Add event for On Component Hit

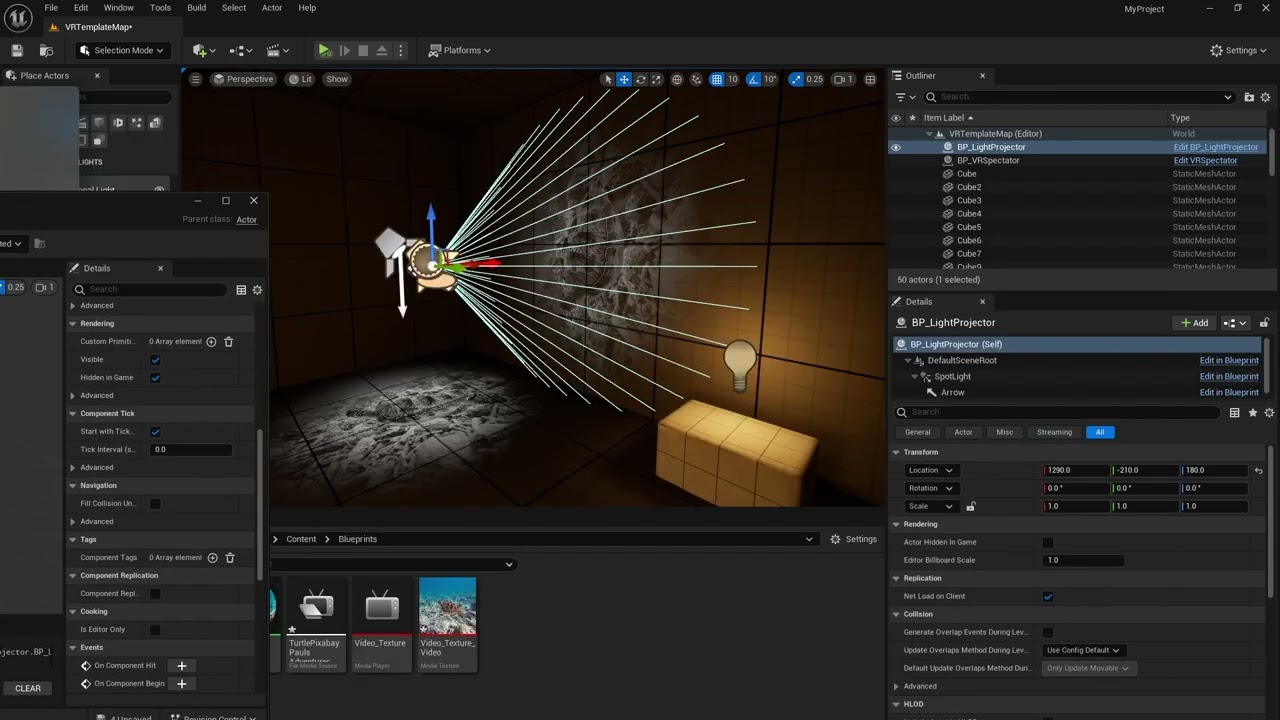(182, 666)
